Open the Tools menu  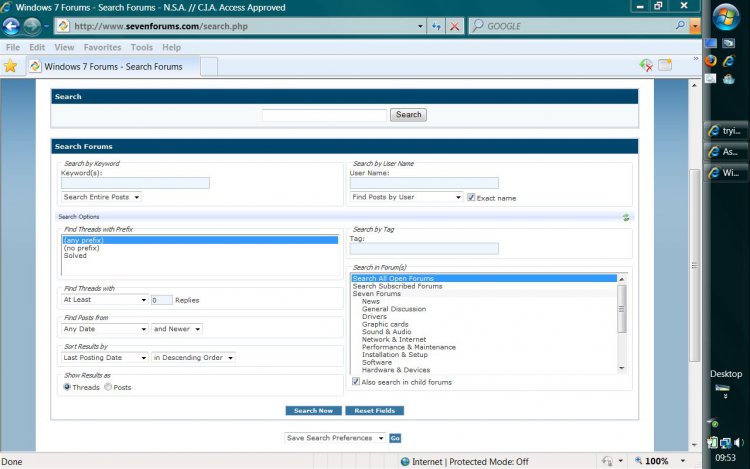[141, 47]
